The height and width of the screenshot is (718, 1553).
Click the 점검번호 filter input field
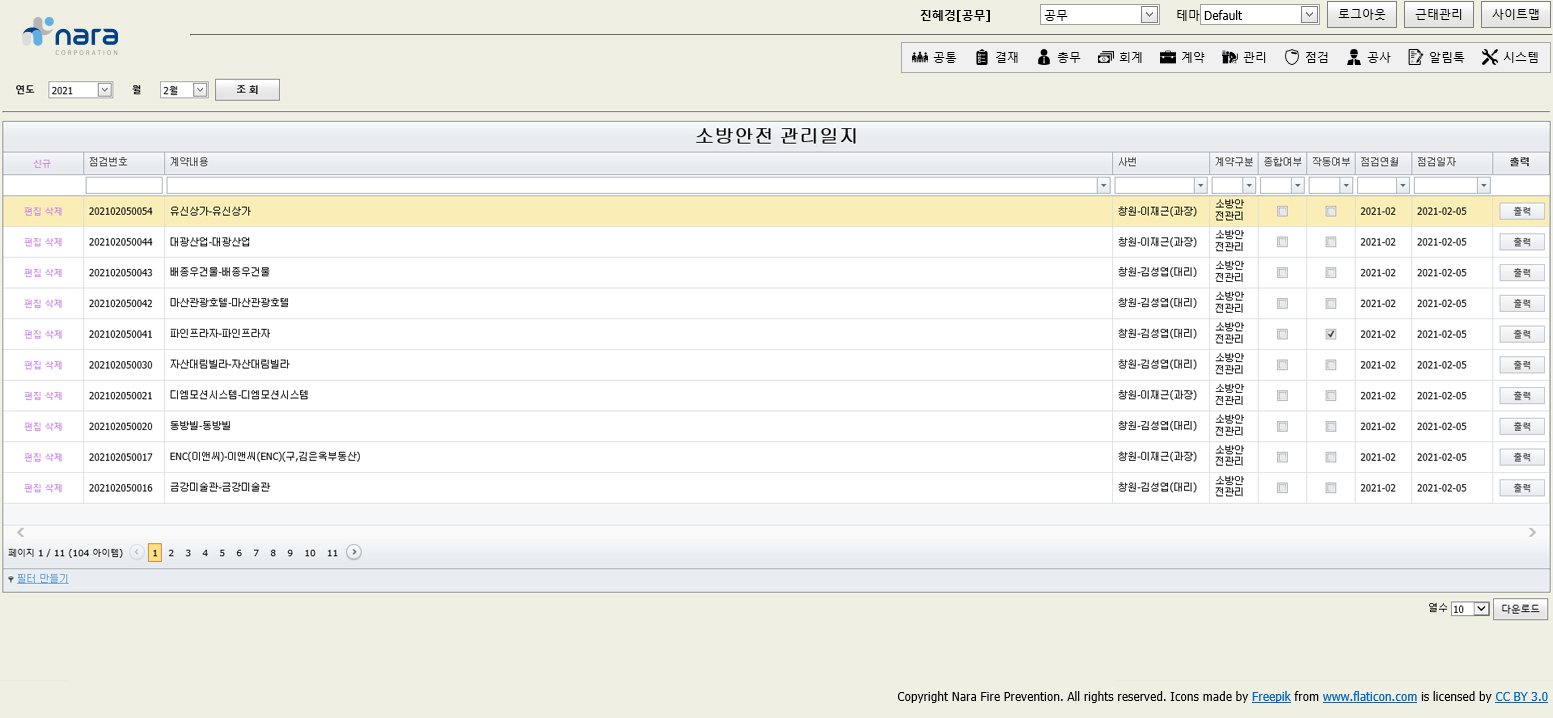(x=124, y=186)
